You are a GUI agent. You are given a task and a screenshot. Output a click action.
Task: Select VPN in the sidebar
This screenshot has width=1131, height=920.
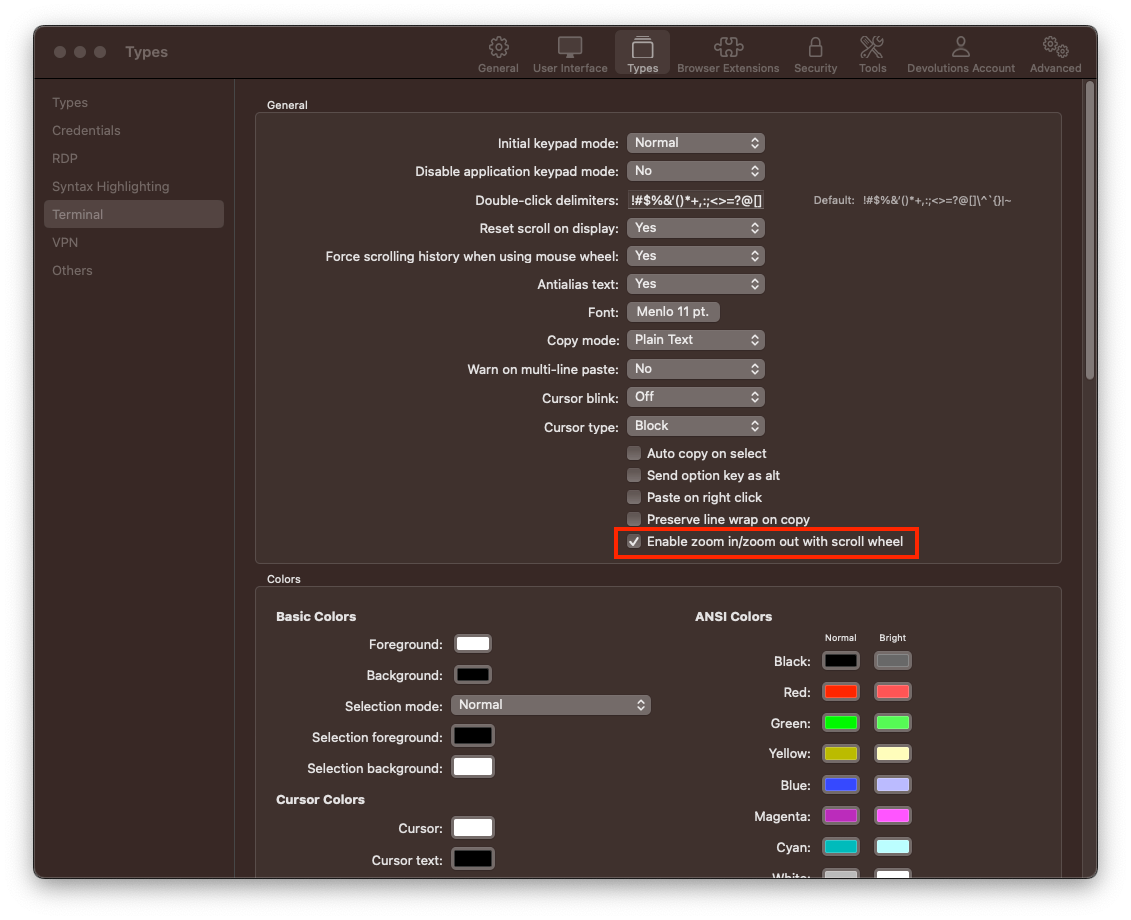(65, 242)
